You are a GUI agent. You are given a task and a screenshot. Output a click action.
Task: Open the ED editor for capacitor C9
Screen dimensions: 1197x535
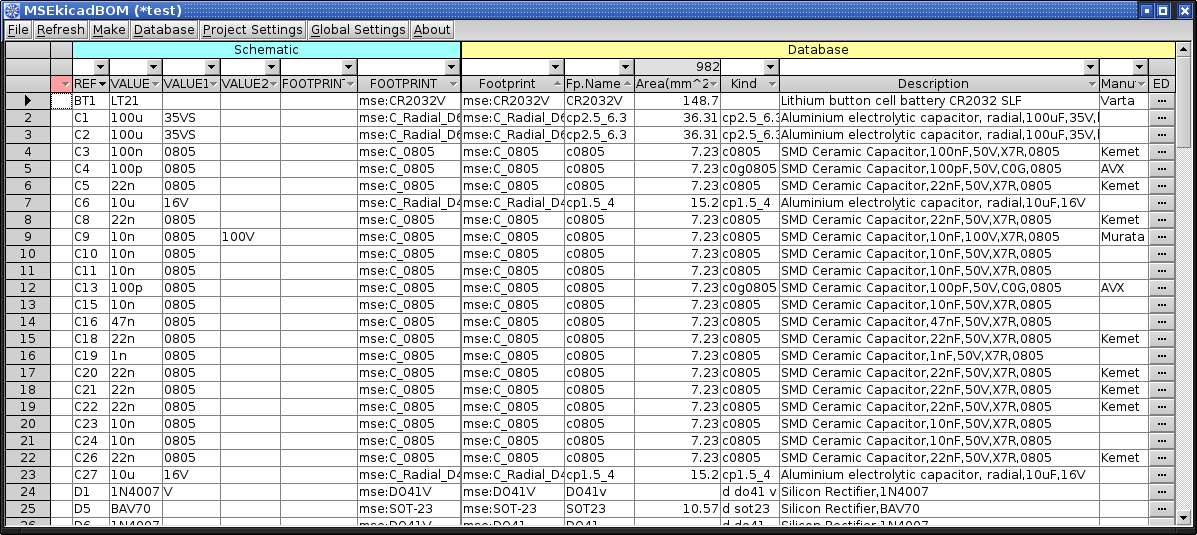click(x=1161, y=237)
